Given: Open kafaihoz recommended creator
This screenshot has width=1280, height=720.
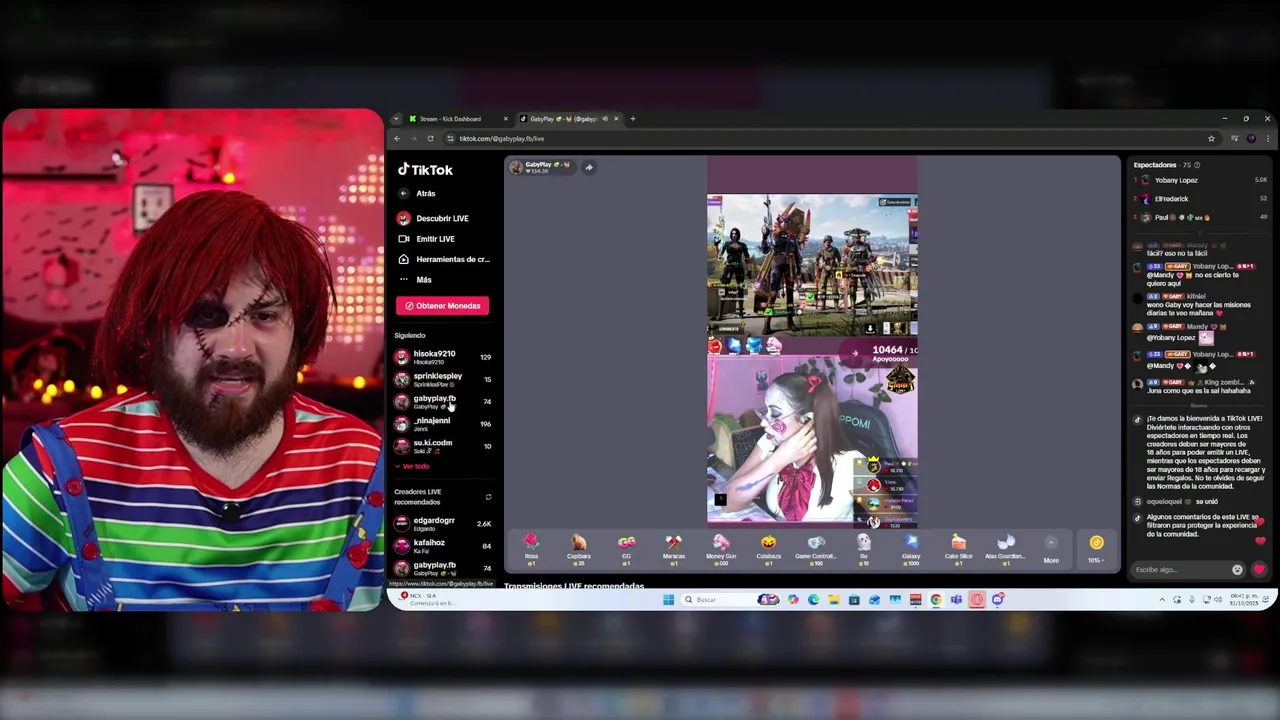Looking at the screenshot, I should click(443, 545).
